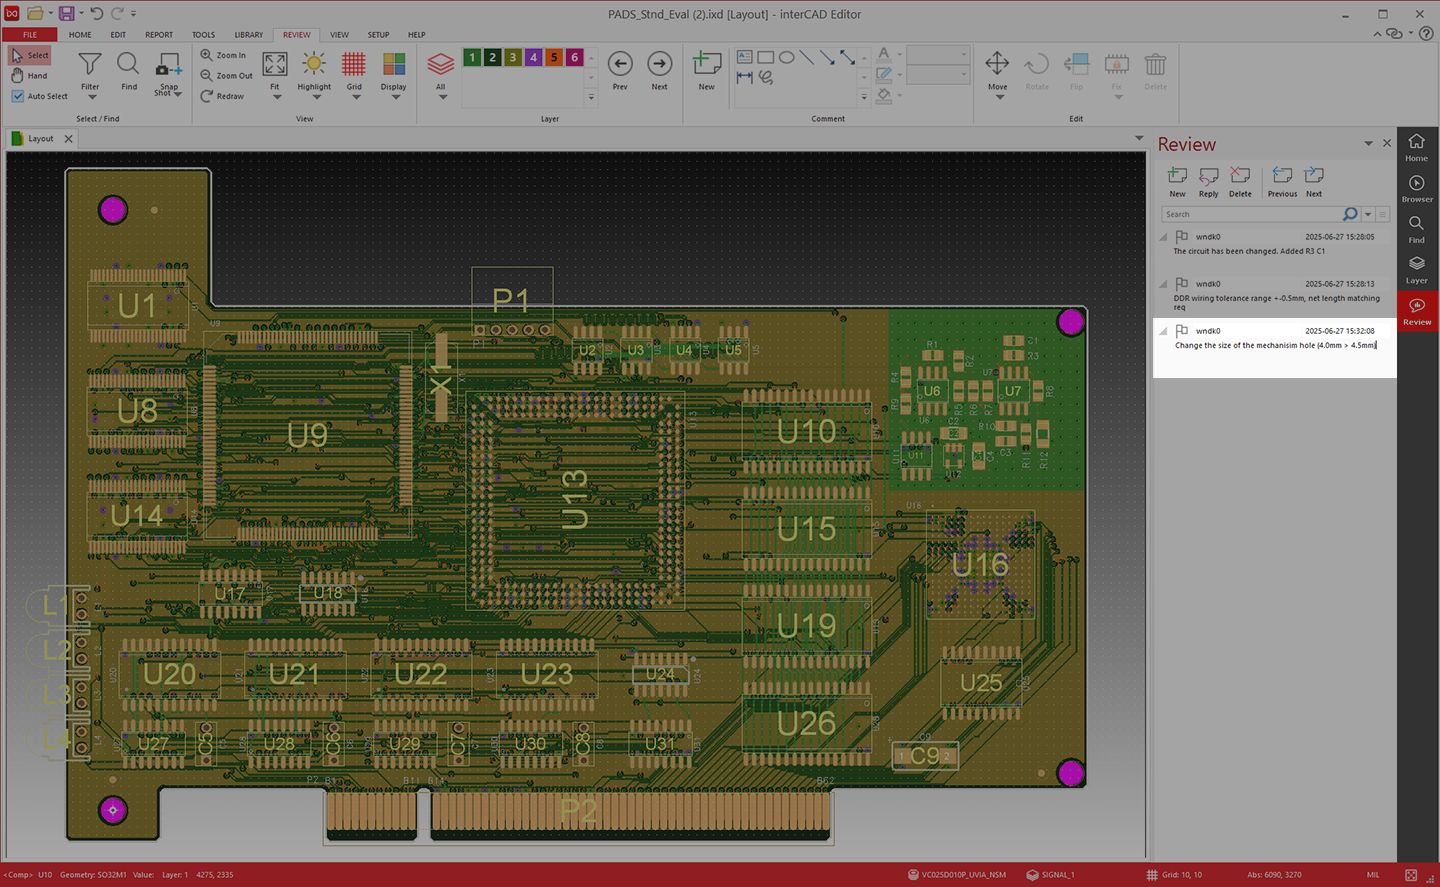Toggle the flag on the mechanism hole comment
This screenshot has height=887, width=1440.
(1182, 331)
